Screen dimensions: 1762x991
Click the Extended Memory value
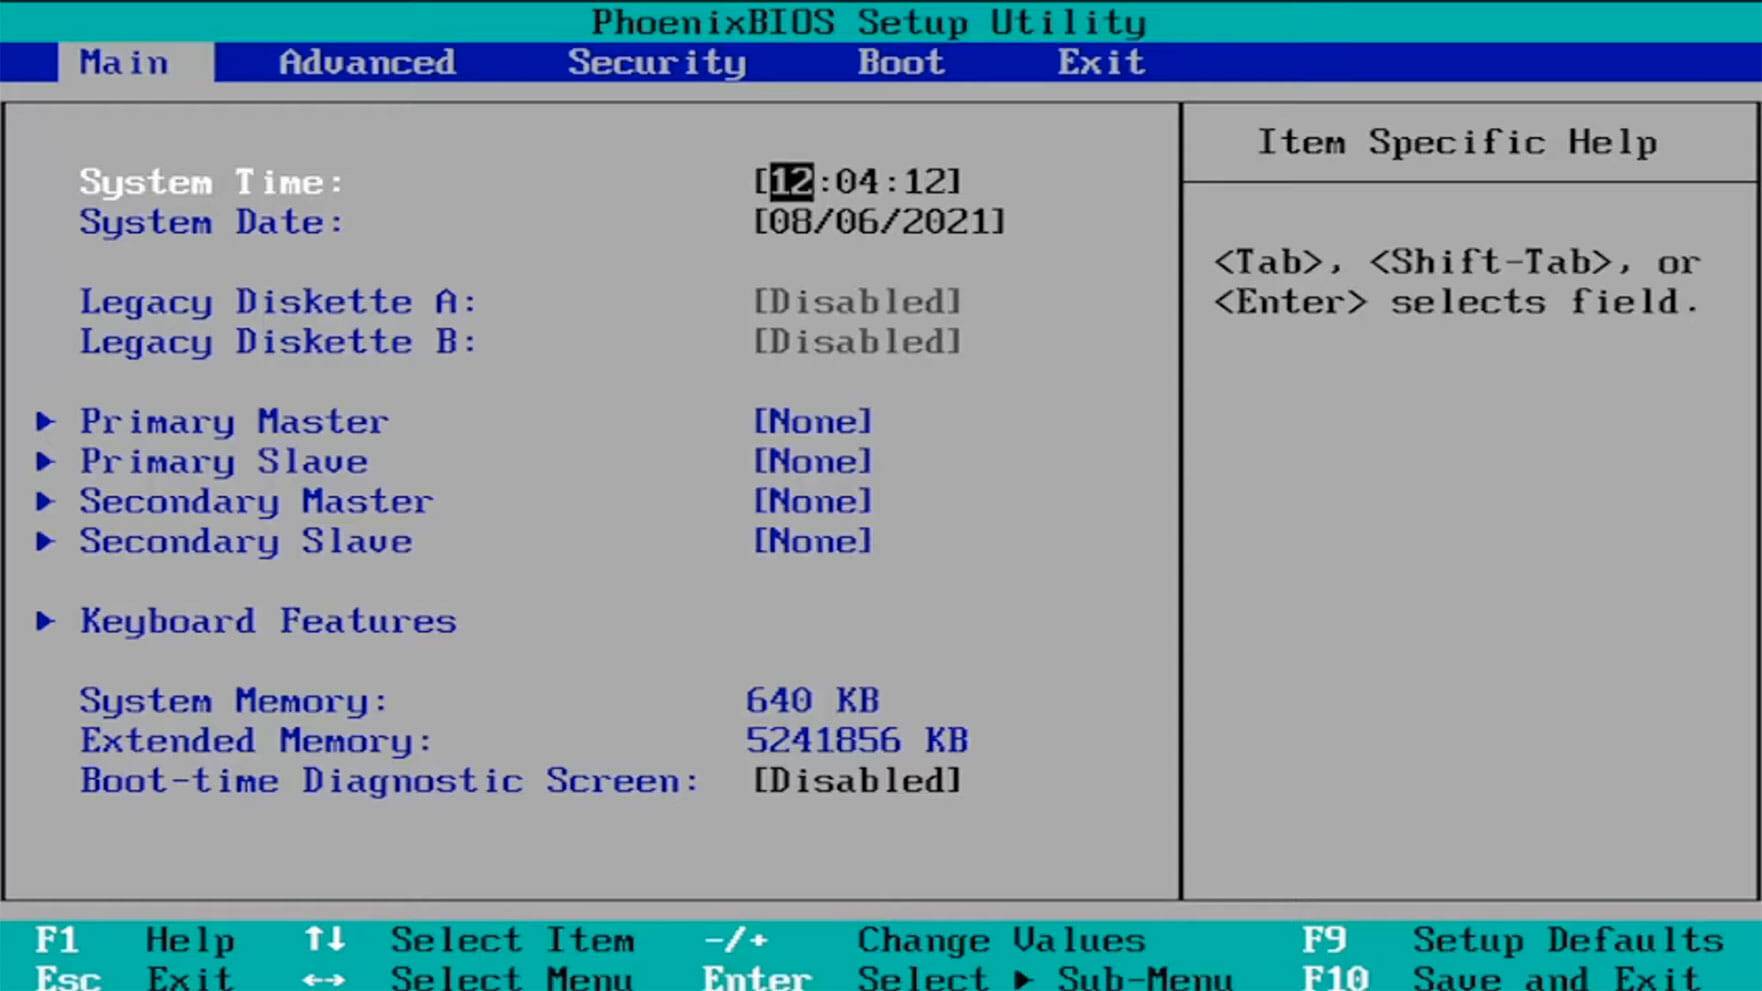coord(857,740)
